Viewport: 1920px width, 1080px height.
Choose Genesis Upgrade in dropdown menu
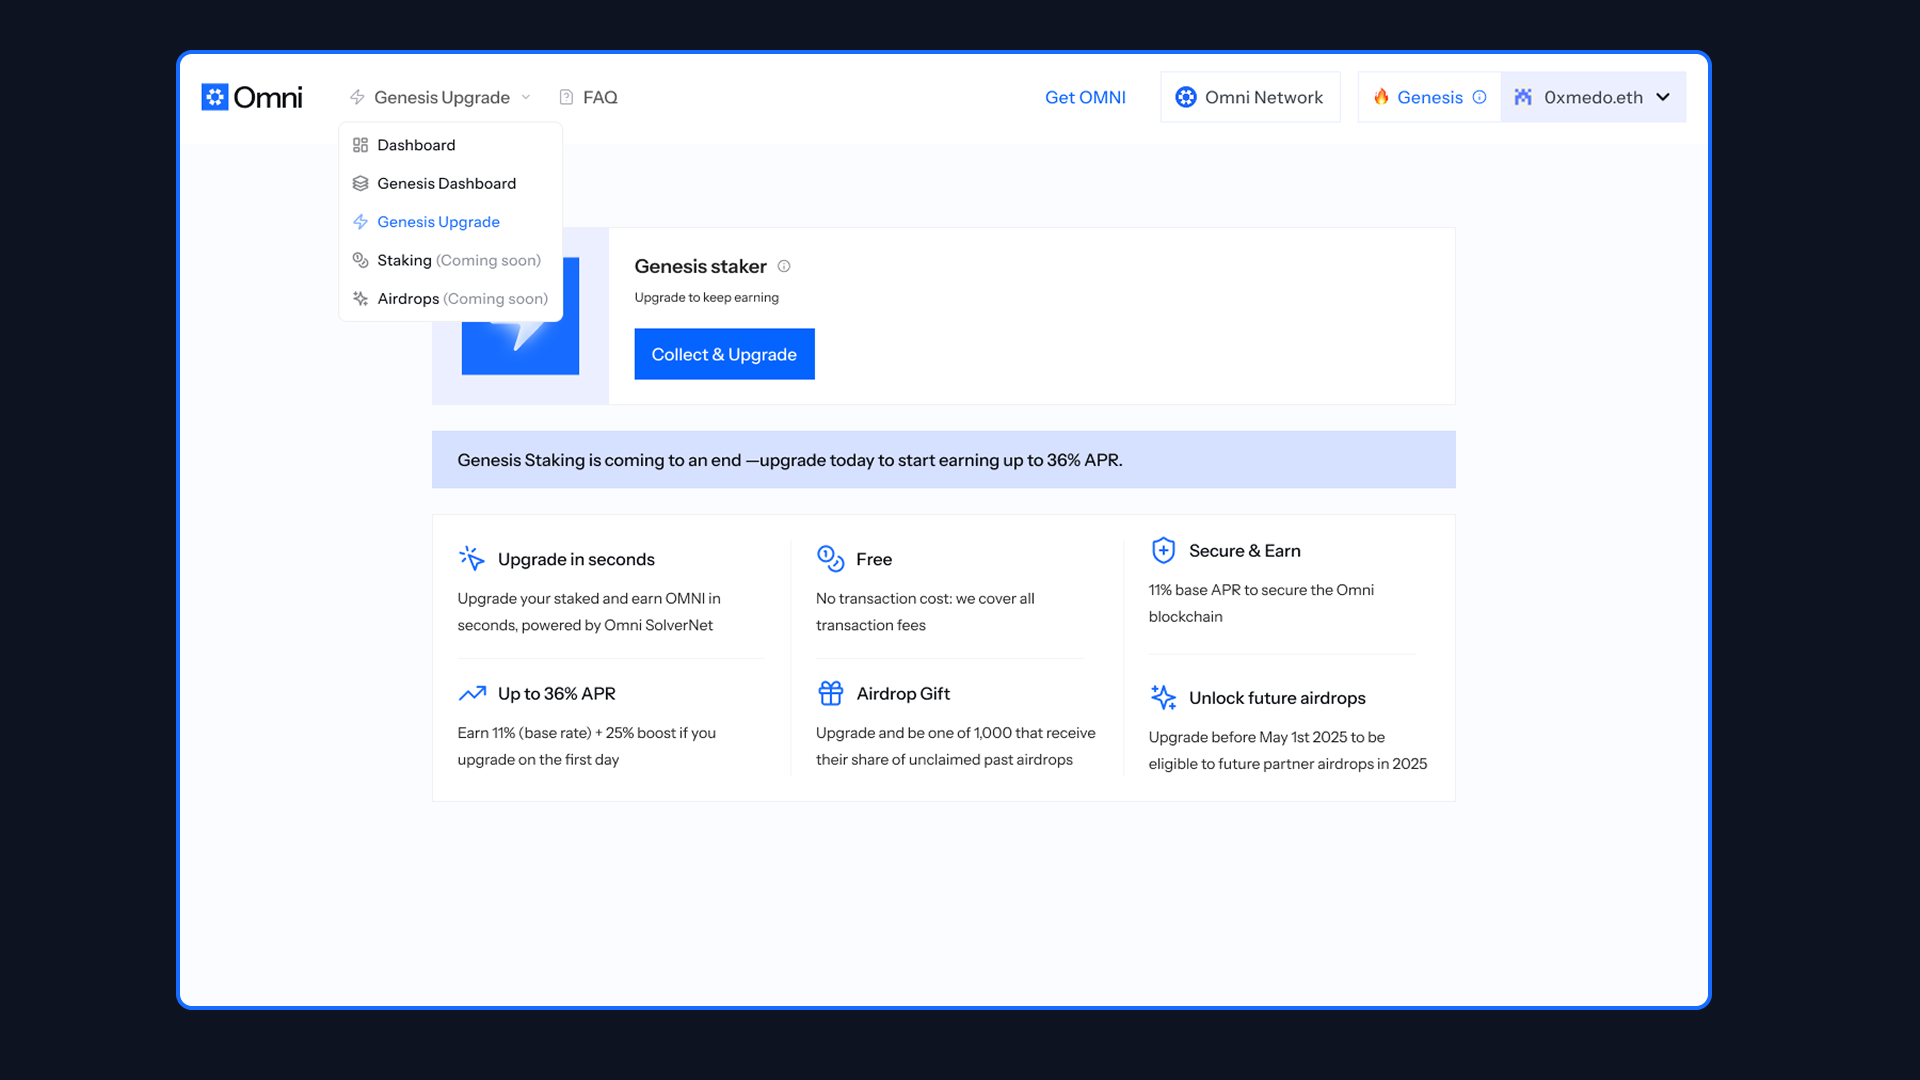(438, 222)
